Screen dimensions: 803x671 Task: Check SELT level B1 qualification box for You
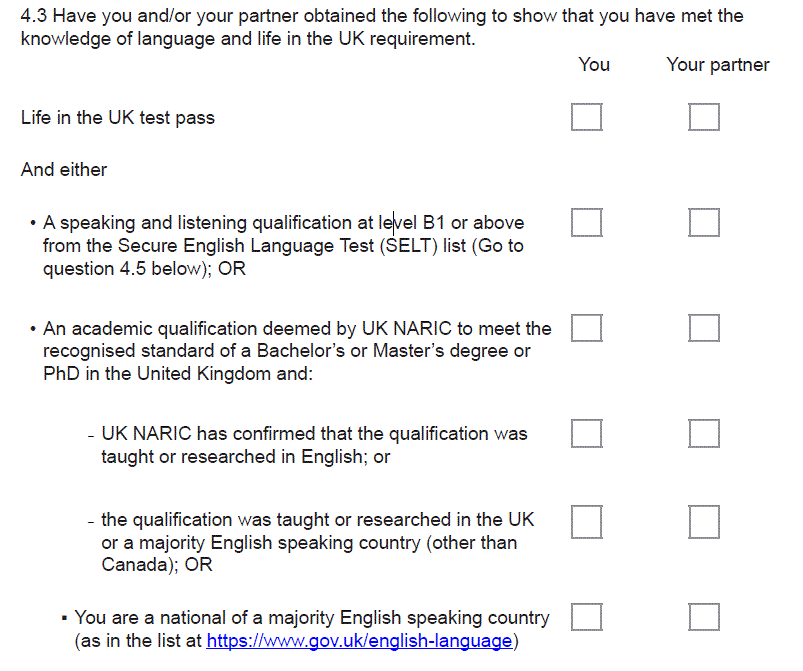pos(587,222)
